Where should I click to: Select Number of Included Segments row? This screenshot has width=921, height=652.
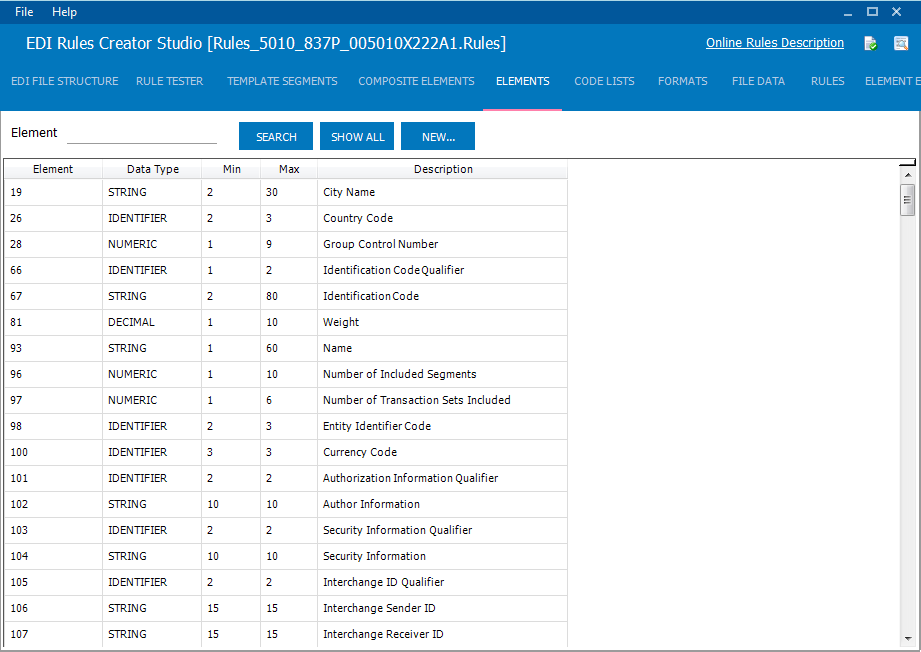(286, 374)
